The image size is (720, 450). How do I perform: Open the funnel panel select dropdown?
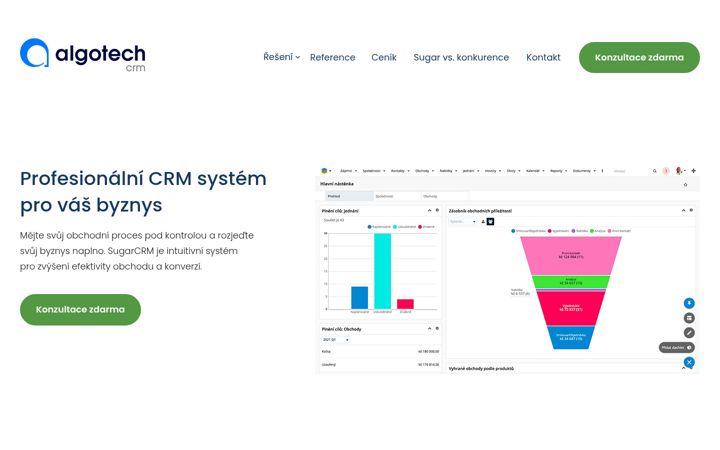tap(463, 222)
